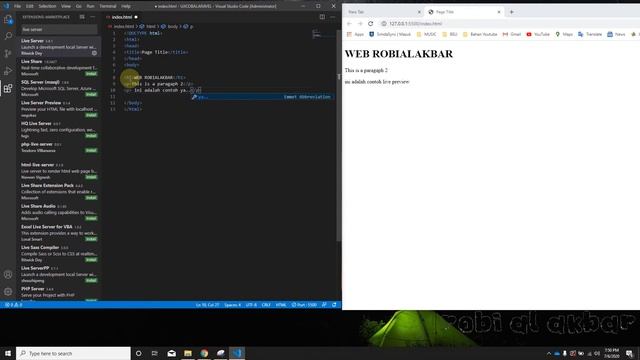Install the html-live-server extension
The image size is (640, 360).
(91, 177)
